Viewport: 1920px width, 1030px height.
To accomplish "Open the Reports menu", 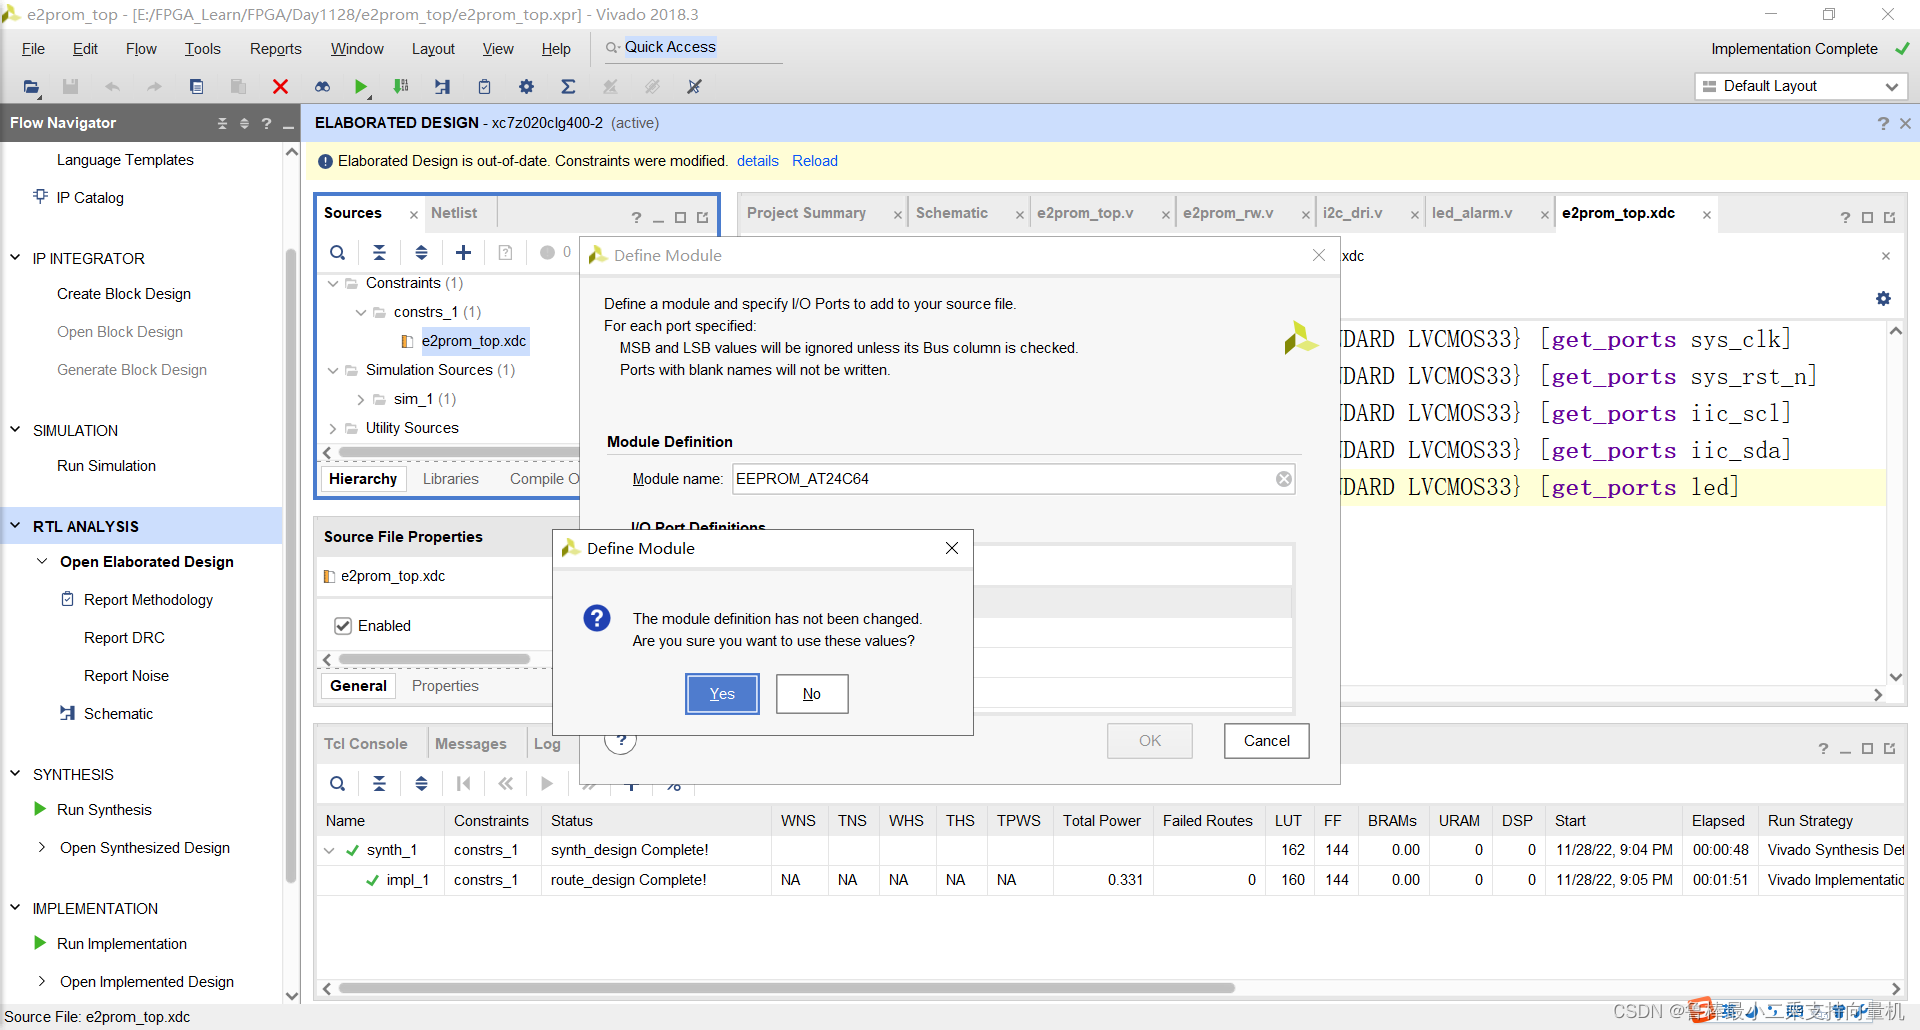I will [275, 49].
